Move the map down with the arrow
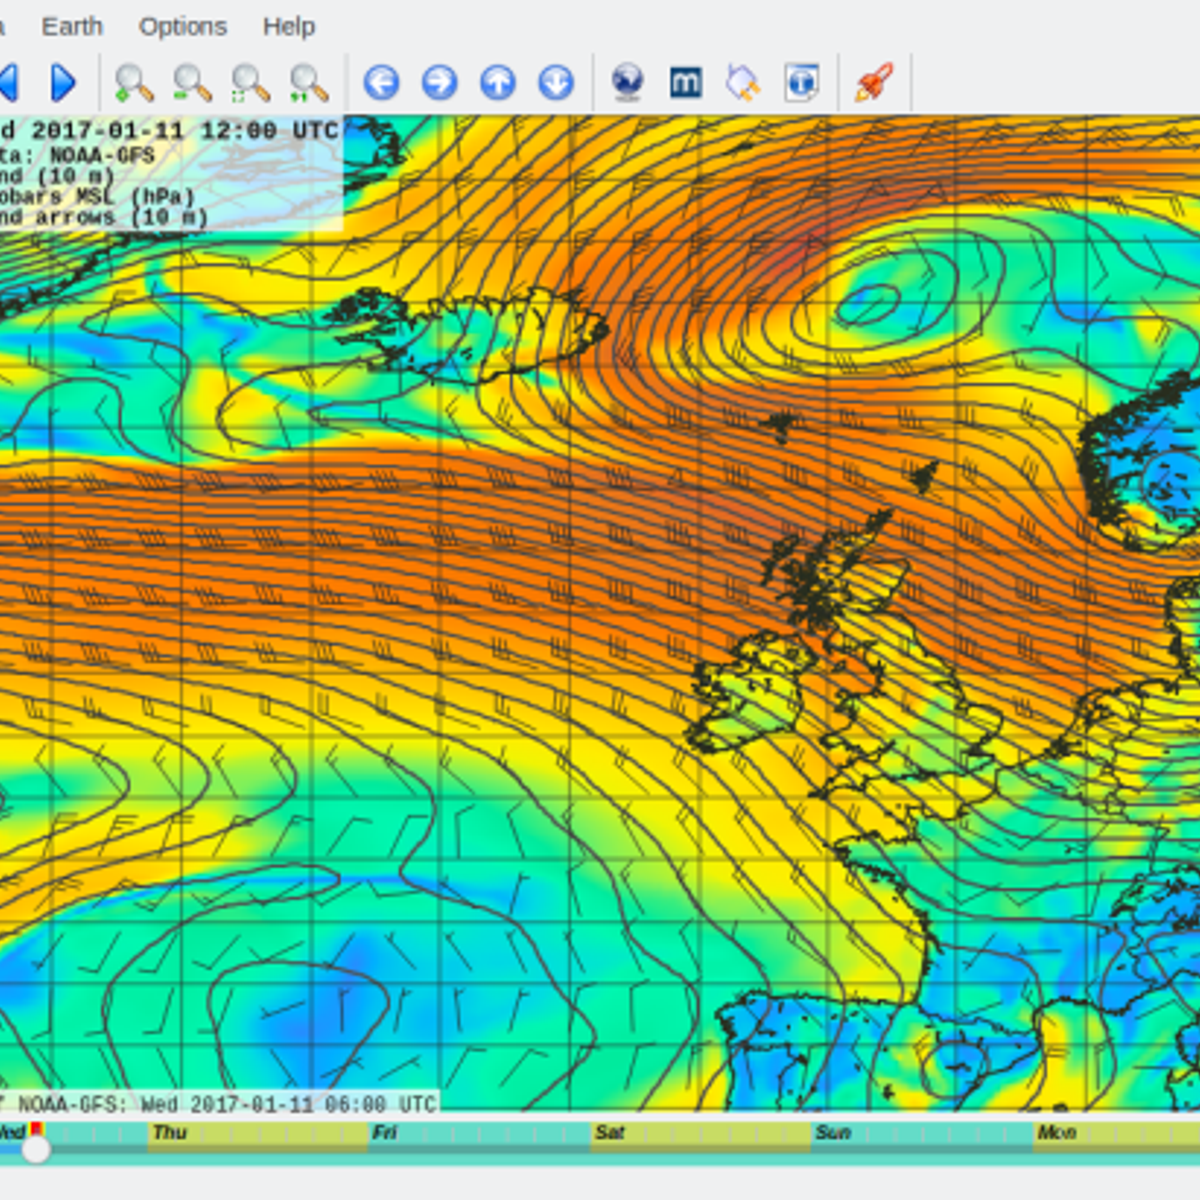Viewport: 1200px width, 1200px height. [556, 83]
